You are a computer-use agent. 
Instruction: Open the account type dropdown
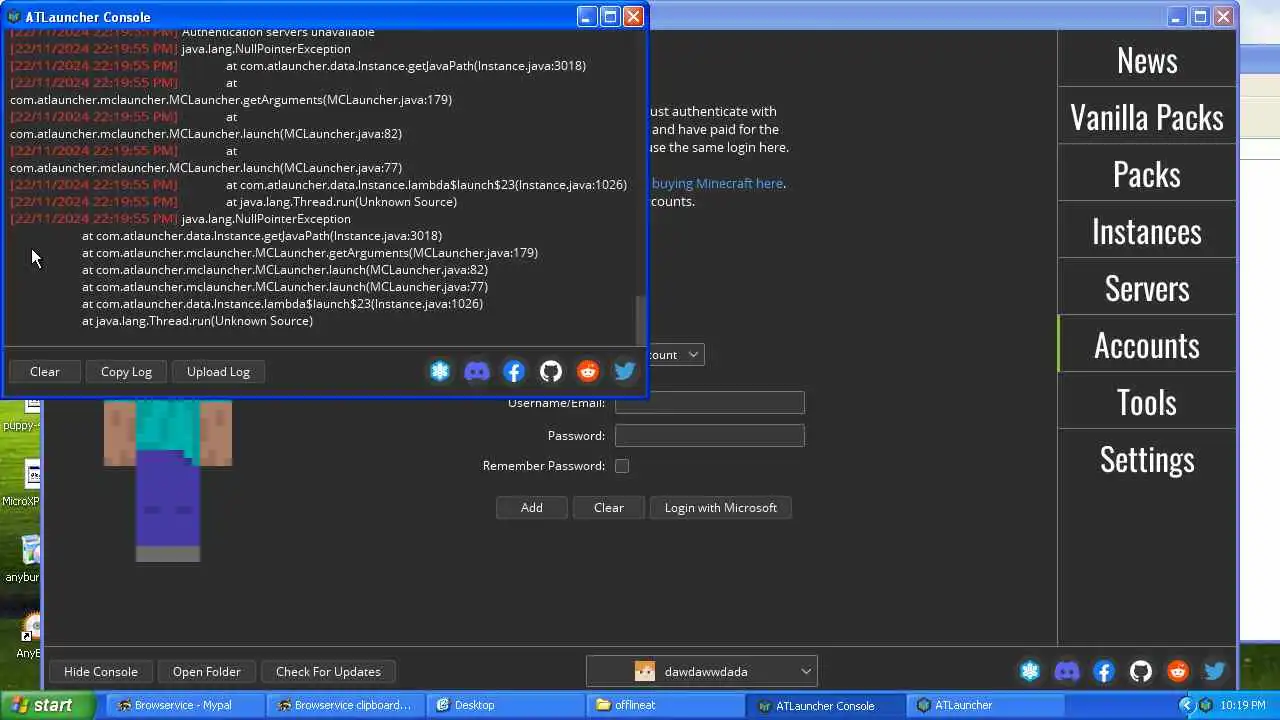click(x=676, y=355)
